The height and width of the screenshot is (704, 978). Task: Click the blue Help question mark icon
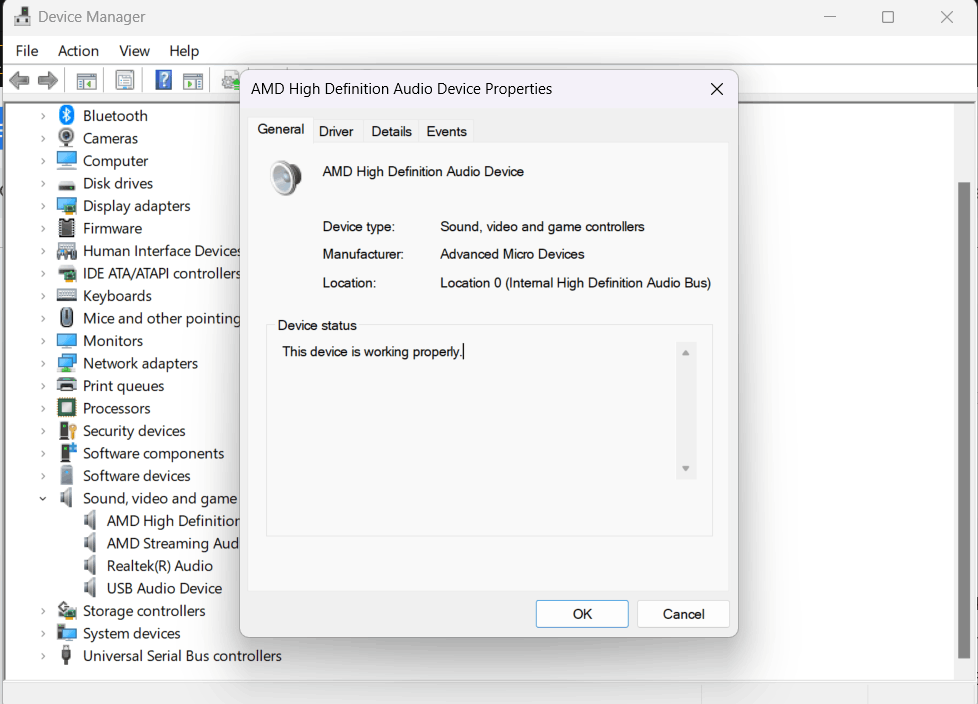click(x=163, y=80)
